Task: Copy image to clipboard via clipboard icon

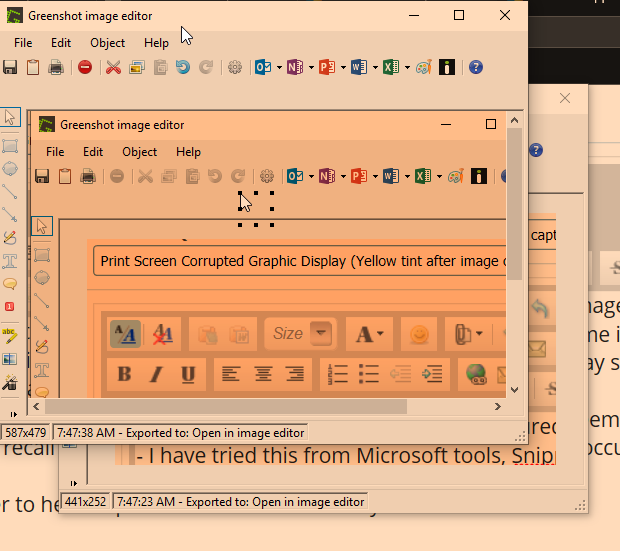Action: click(33, 67)
